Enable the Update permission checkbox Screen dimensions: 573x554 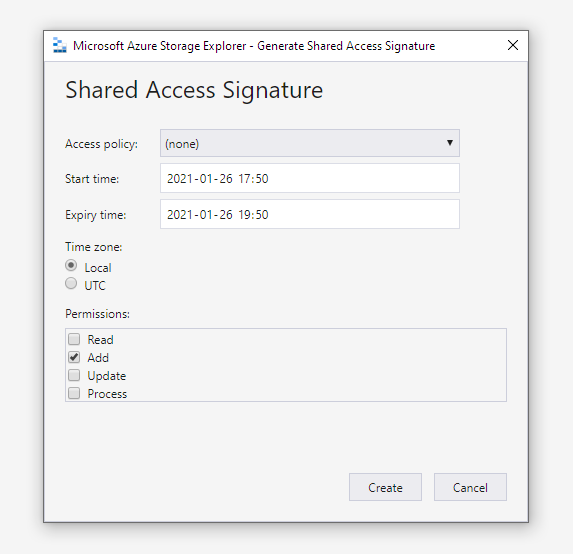click(x=74, y=375)
